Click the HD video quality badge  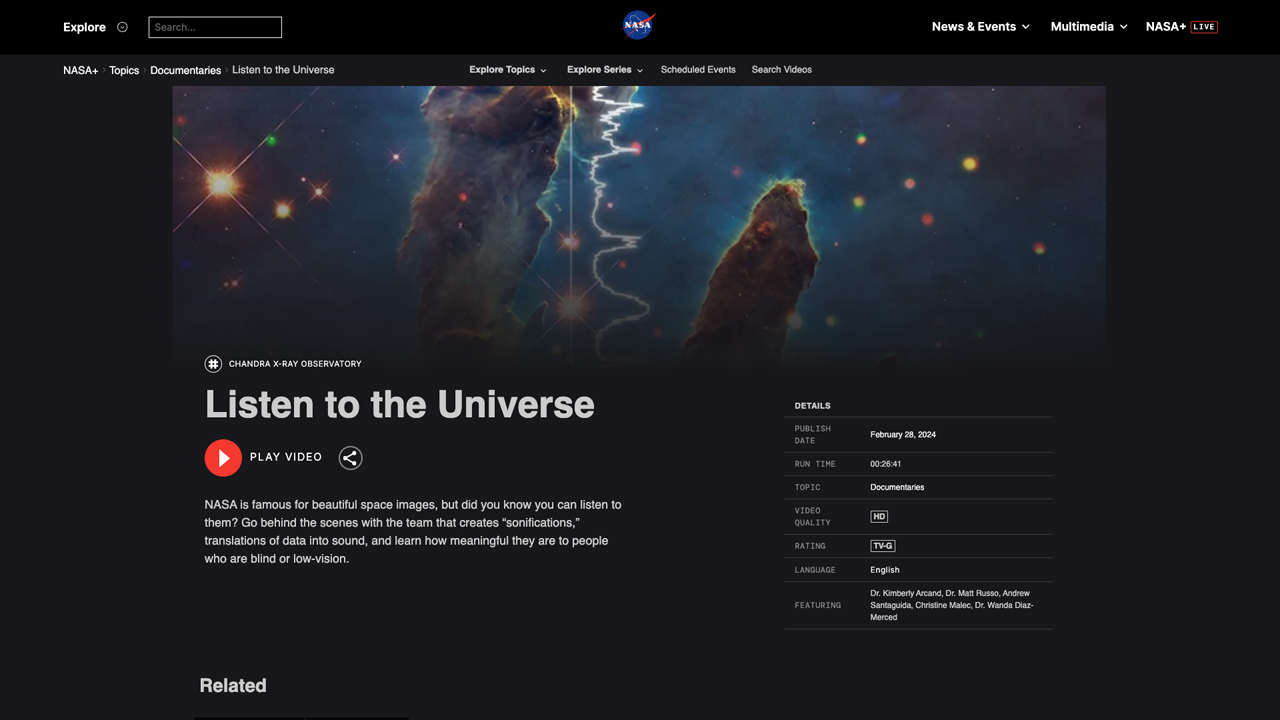click(x=879, y=517)
